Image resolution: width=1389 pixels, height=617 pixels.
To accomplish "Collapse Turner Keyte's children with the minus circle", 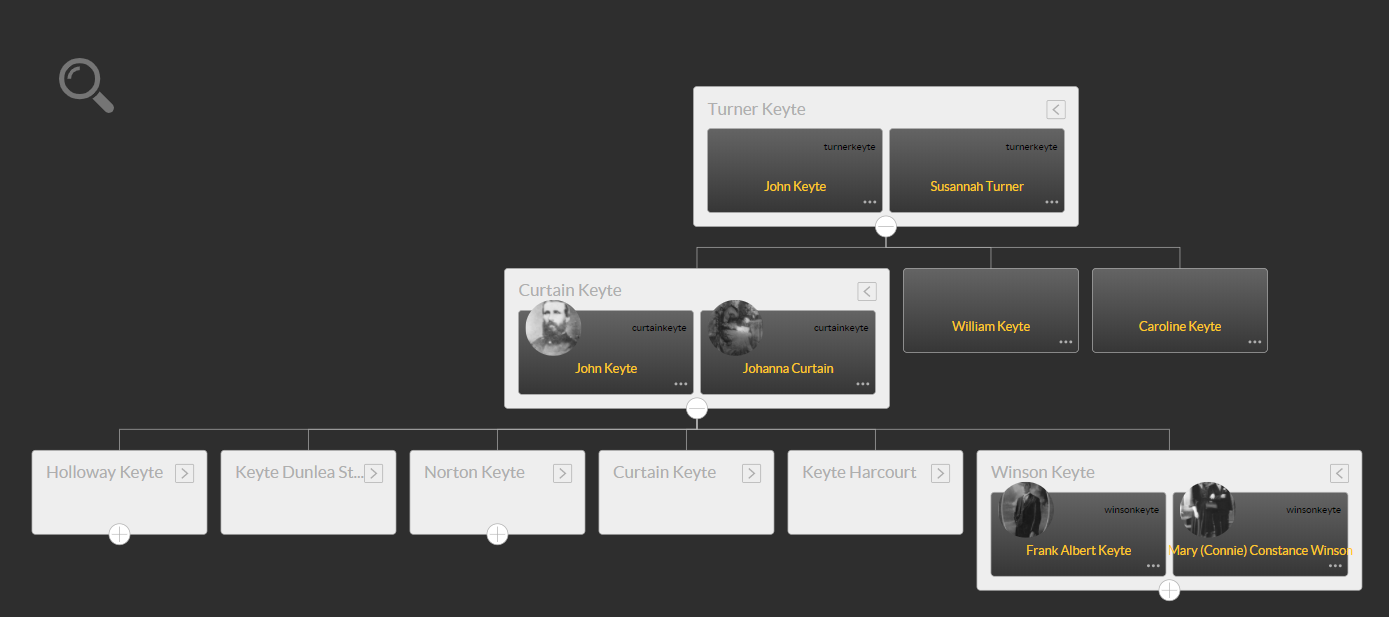I will (x=886, y=226).
